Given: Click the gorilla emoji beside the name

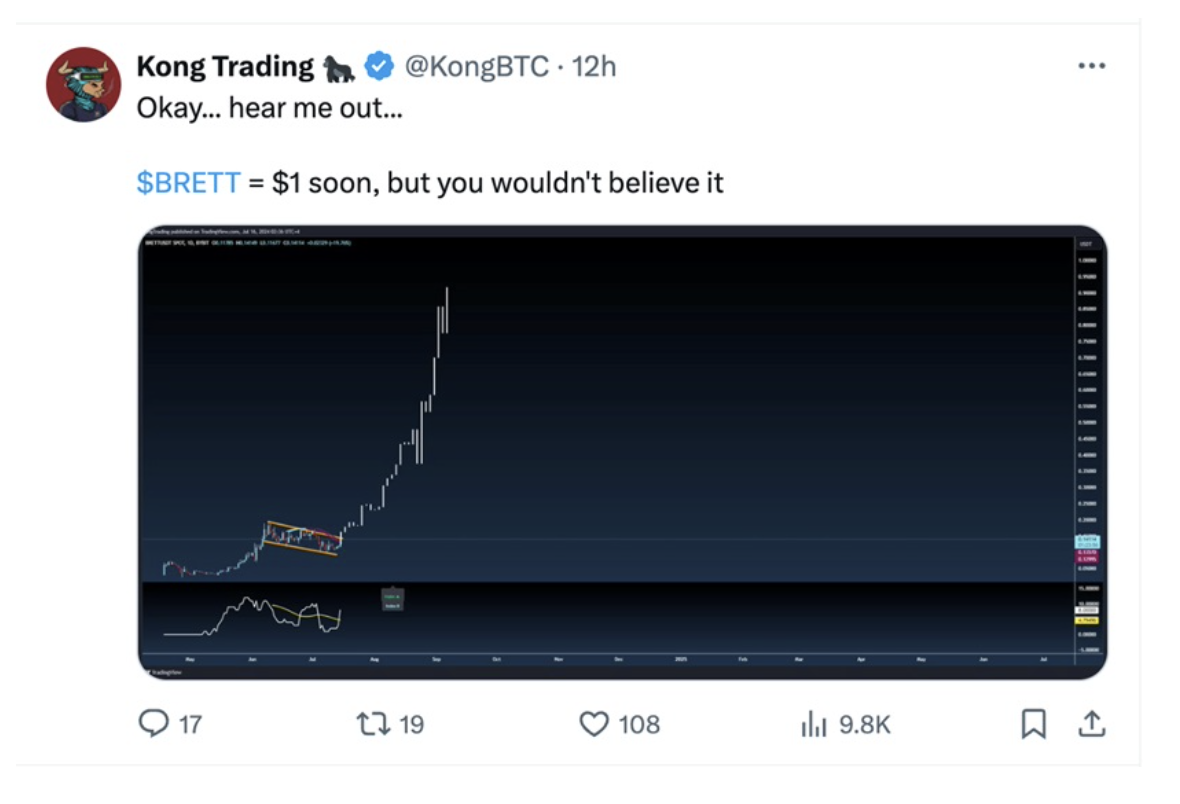Looking at the screenshot, I should click(339, 68).
